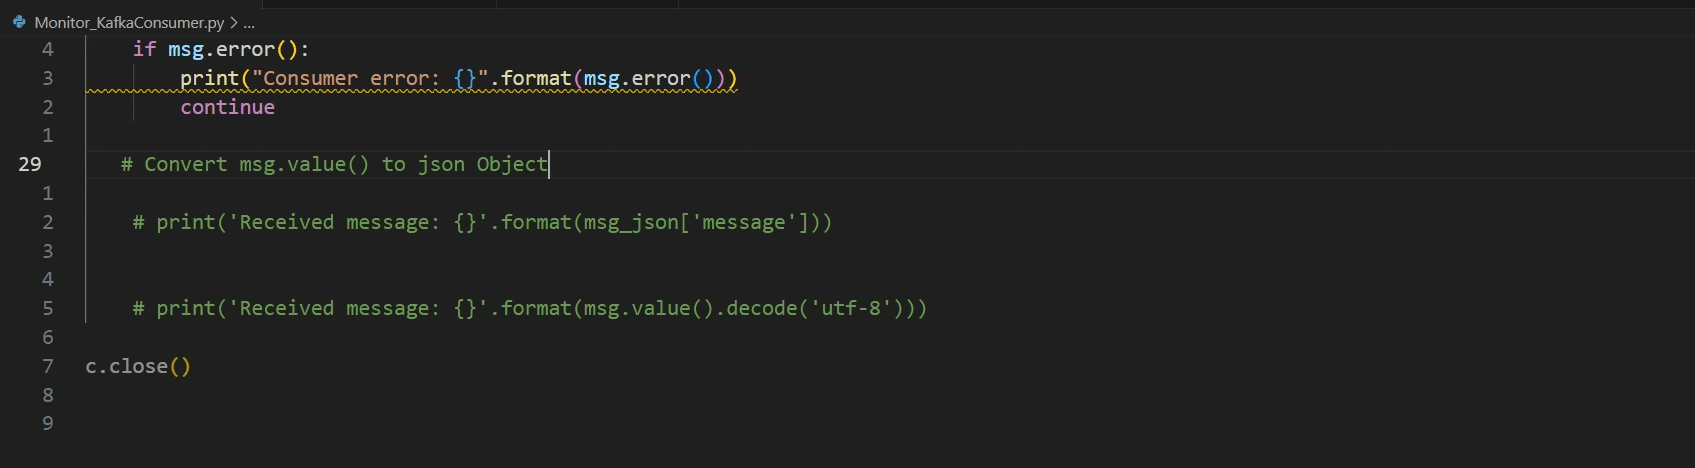Click gutter number 5 beside the decode comment
Image resolution: width=1695 pixels, height=468 pixels.
[47, 308]
